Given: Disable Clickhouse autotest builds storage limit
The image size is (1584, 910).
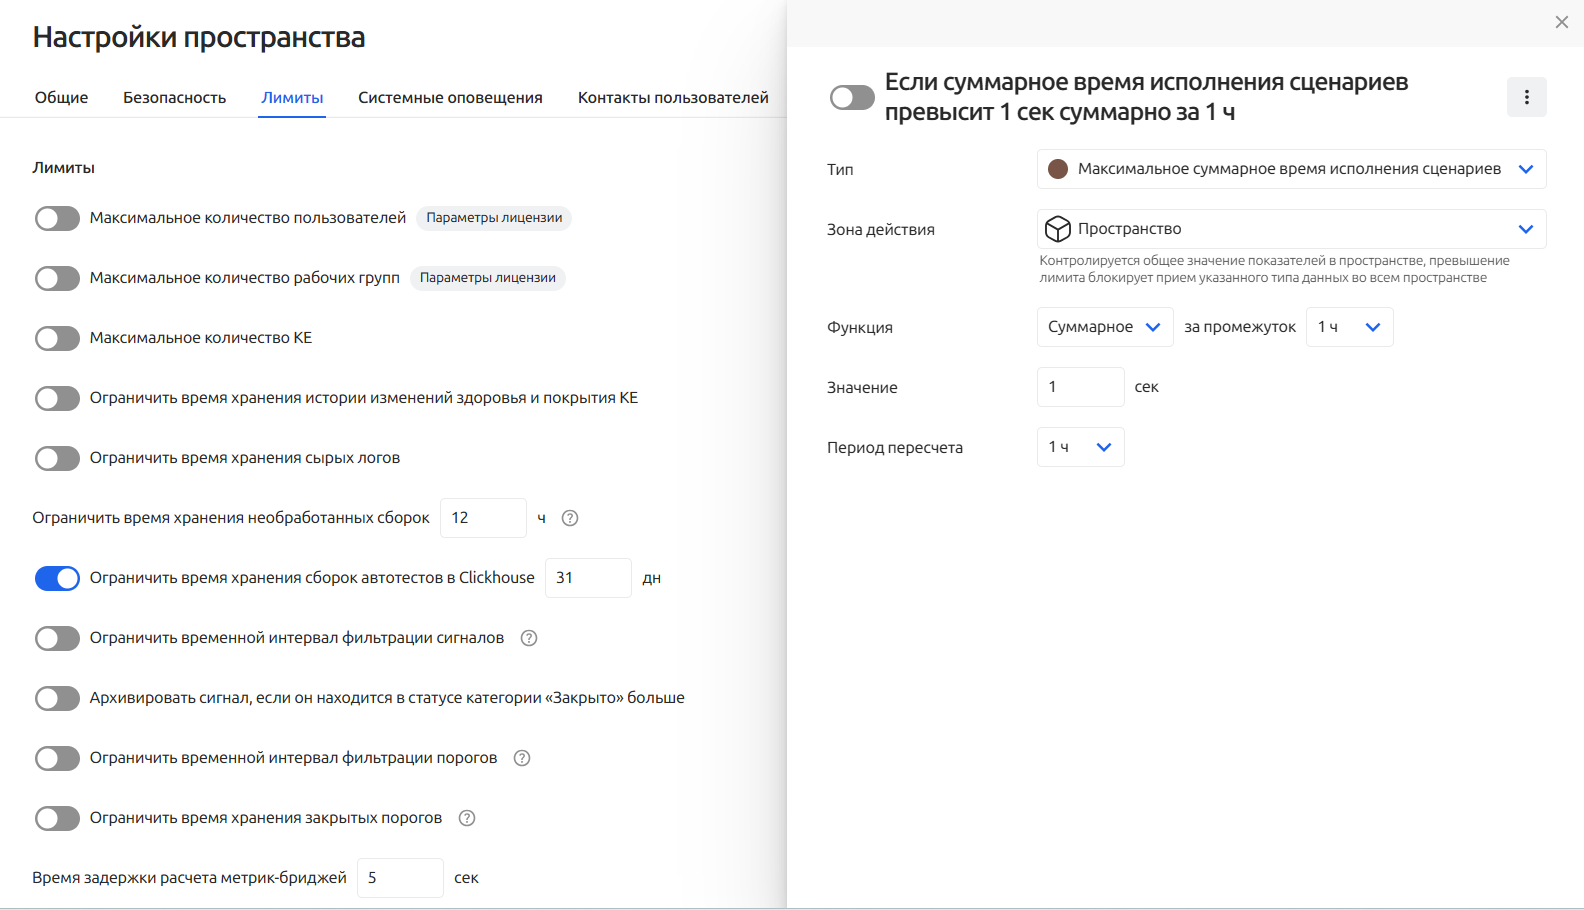Looking at the screenshot, I should coord(57,578).
